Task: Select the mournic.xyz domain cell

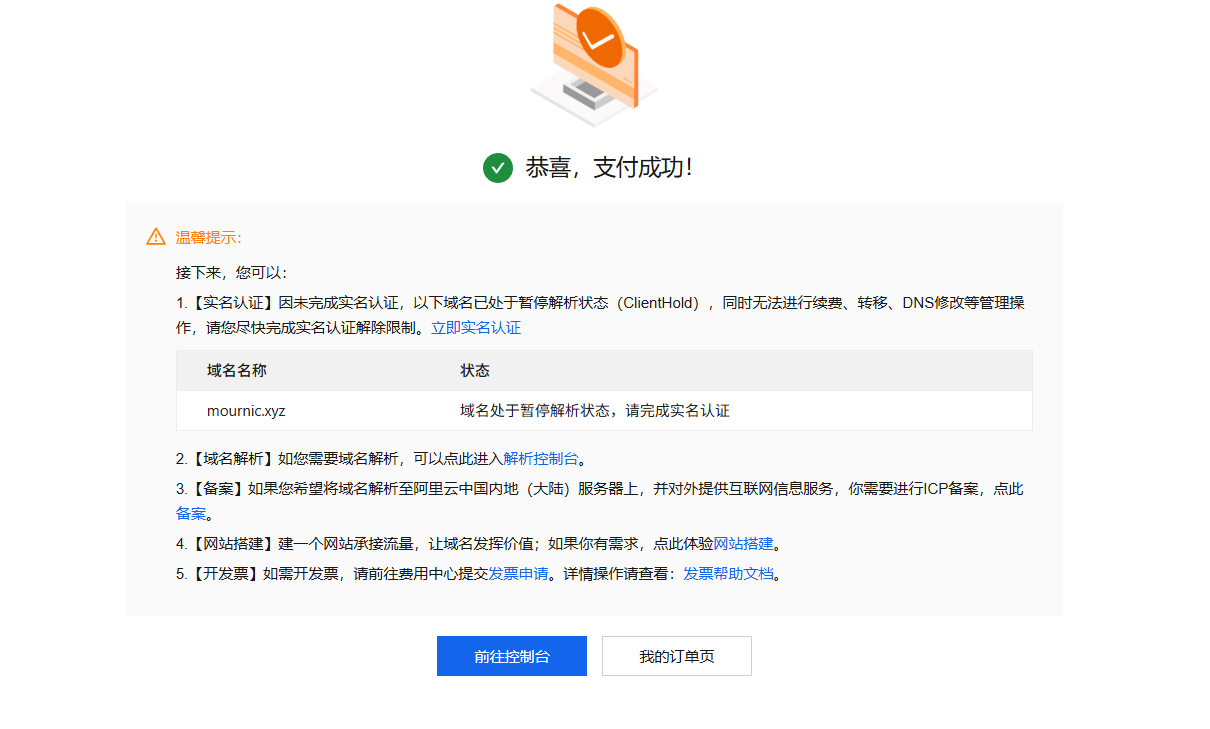Action: pyautogui.click(x=246, y=411)
